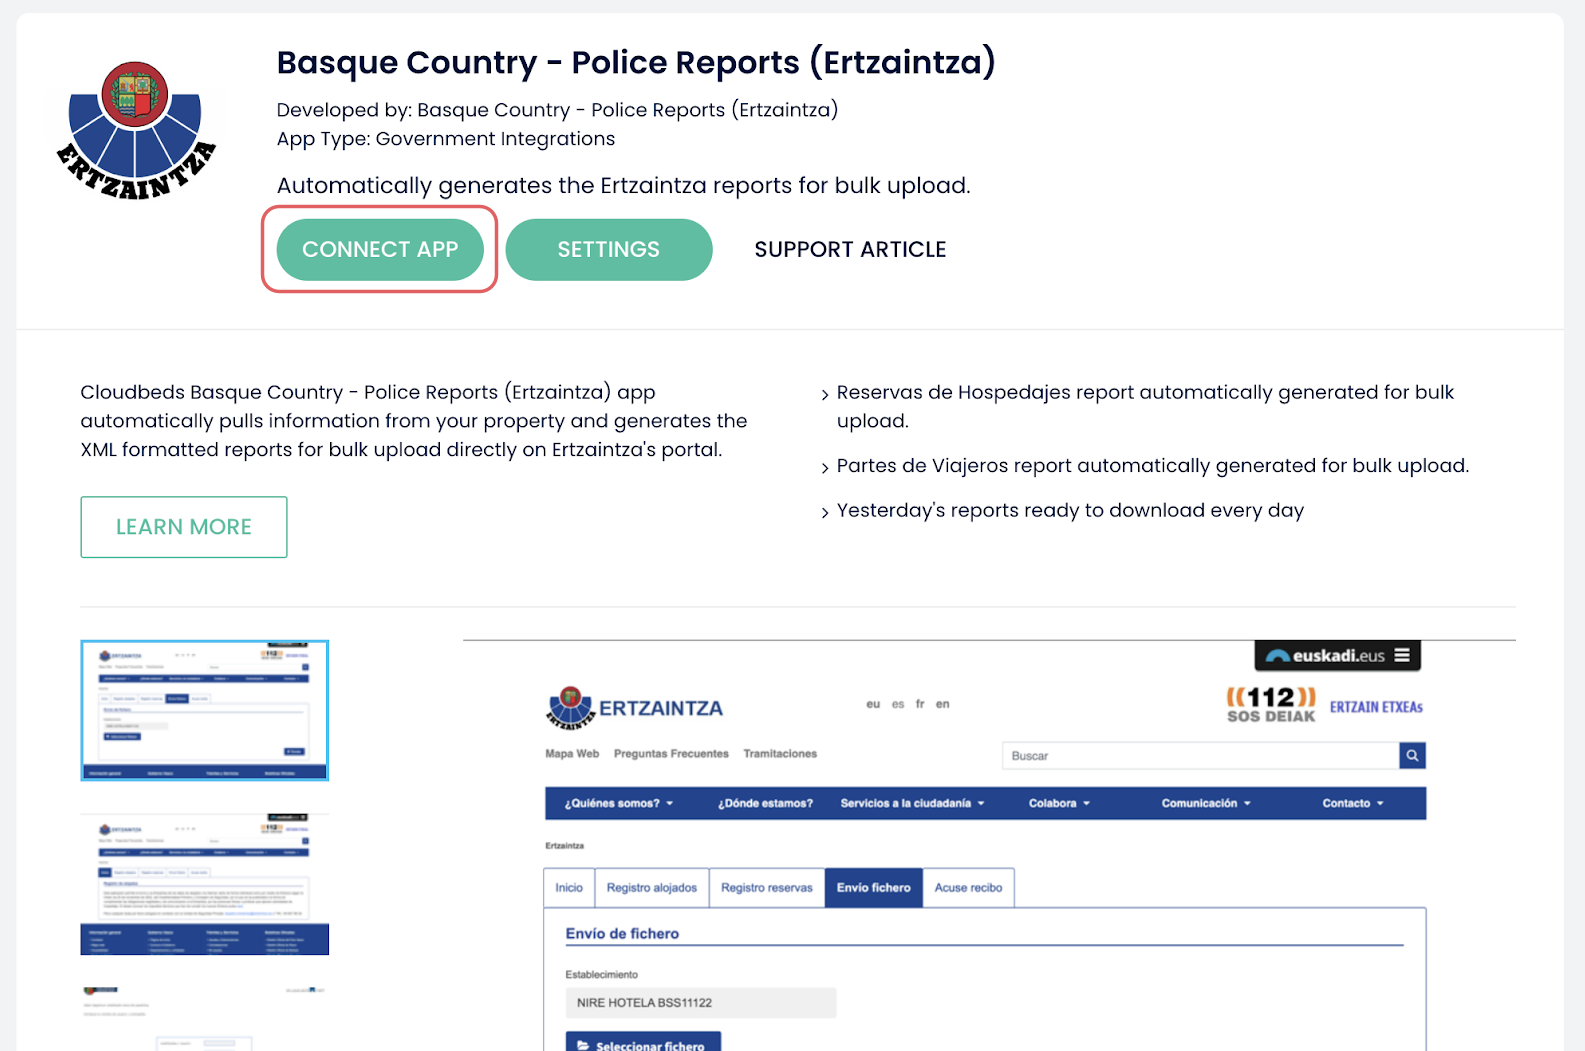Image resolution: width=1585 pixels, height=1051 pixels.
Task: Expand the Comunicación dropdown
Action: 1205,803
